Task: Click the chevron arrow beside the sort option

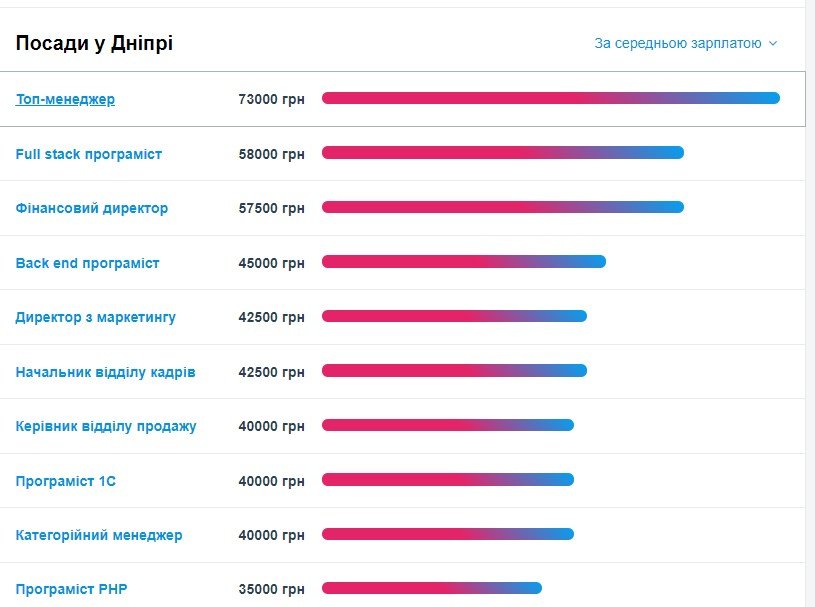Action: click(773, 44)
